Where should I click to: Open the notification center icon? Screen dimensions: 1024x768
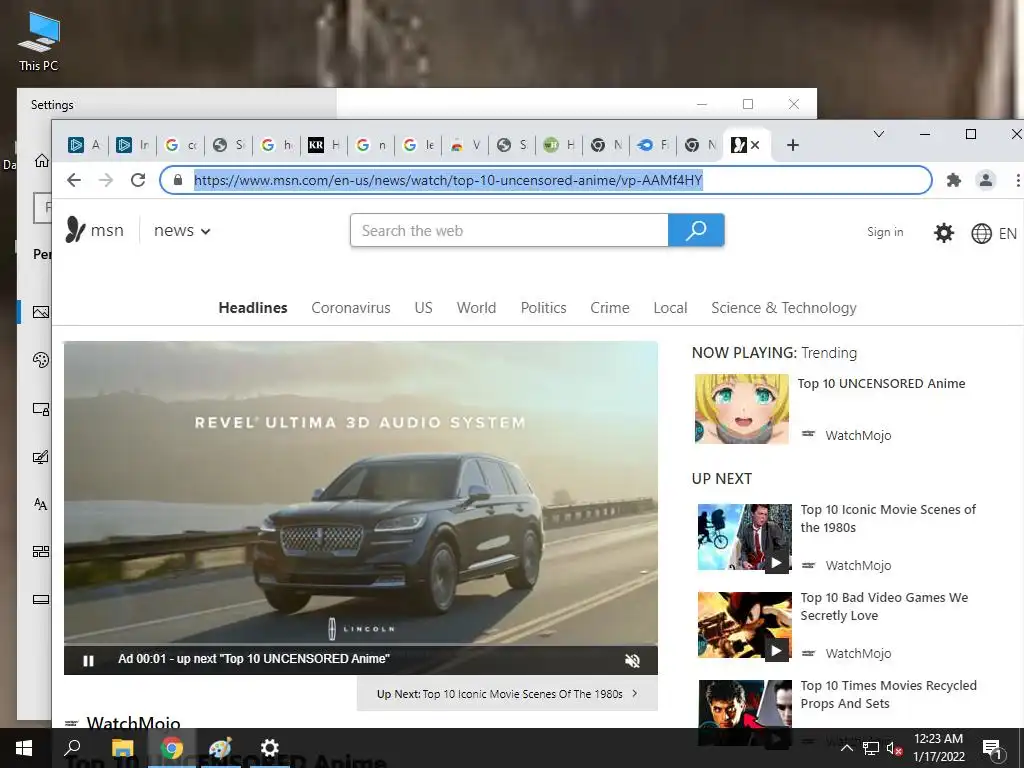tap(991, 749)
